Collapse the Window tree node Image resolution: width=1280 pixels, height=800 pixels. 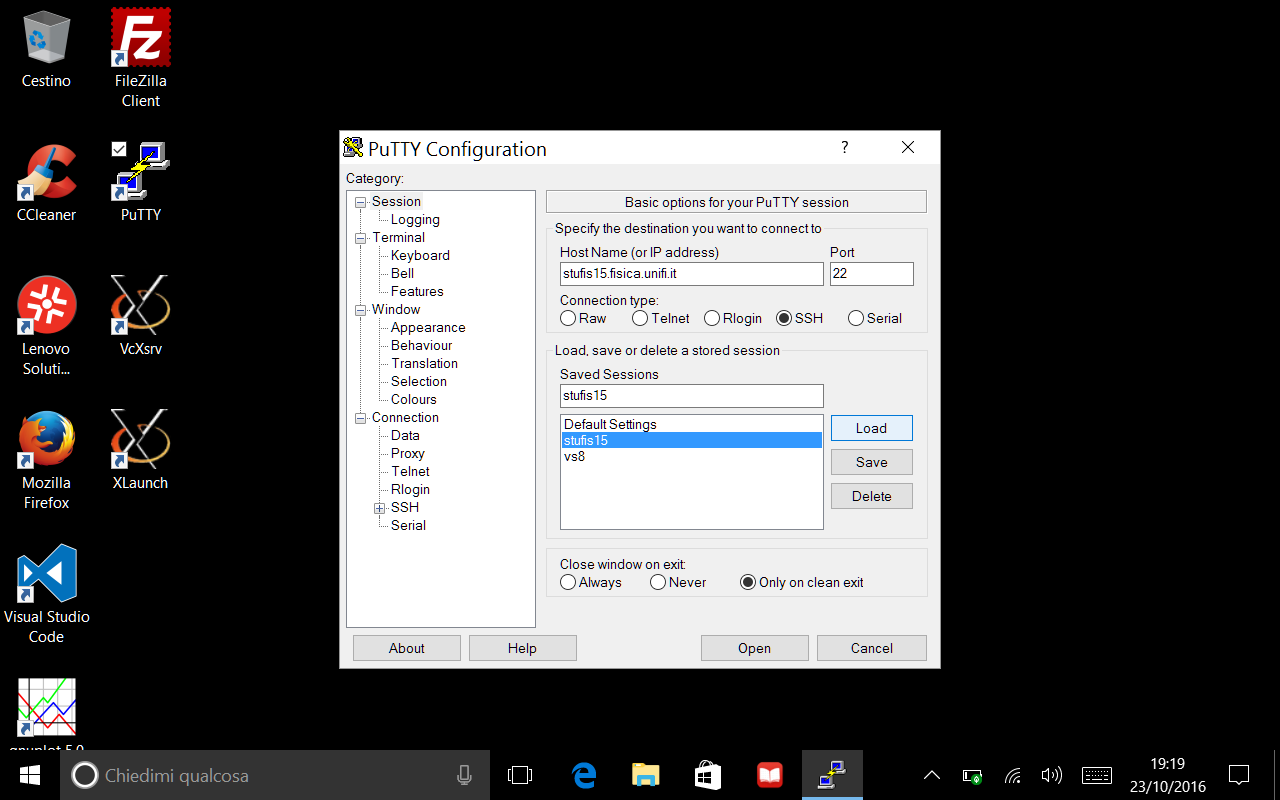361,310
